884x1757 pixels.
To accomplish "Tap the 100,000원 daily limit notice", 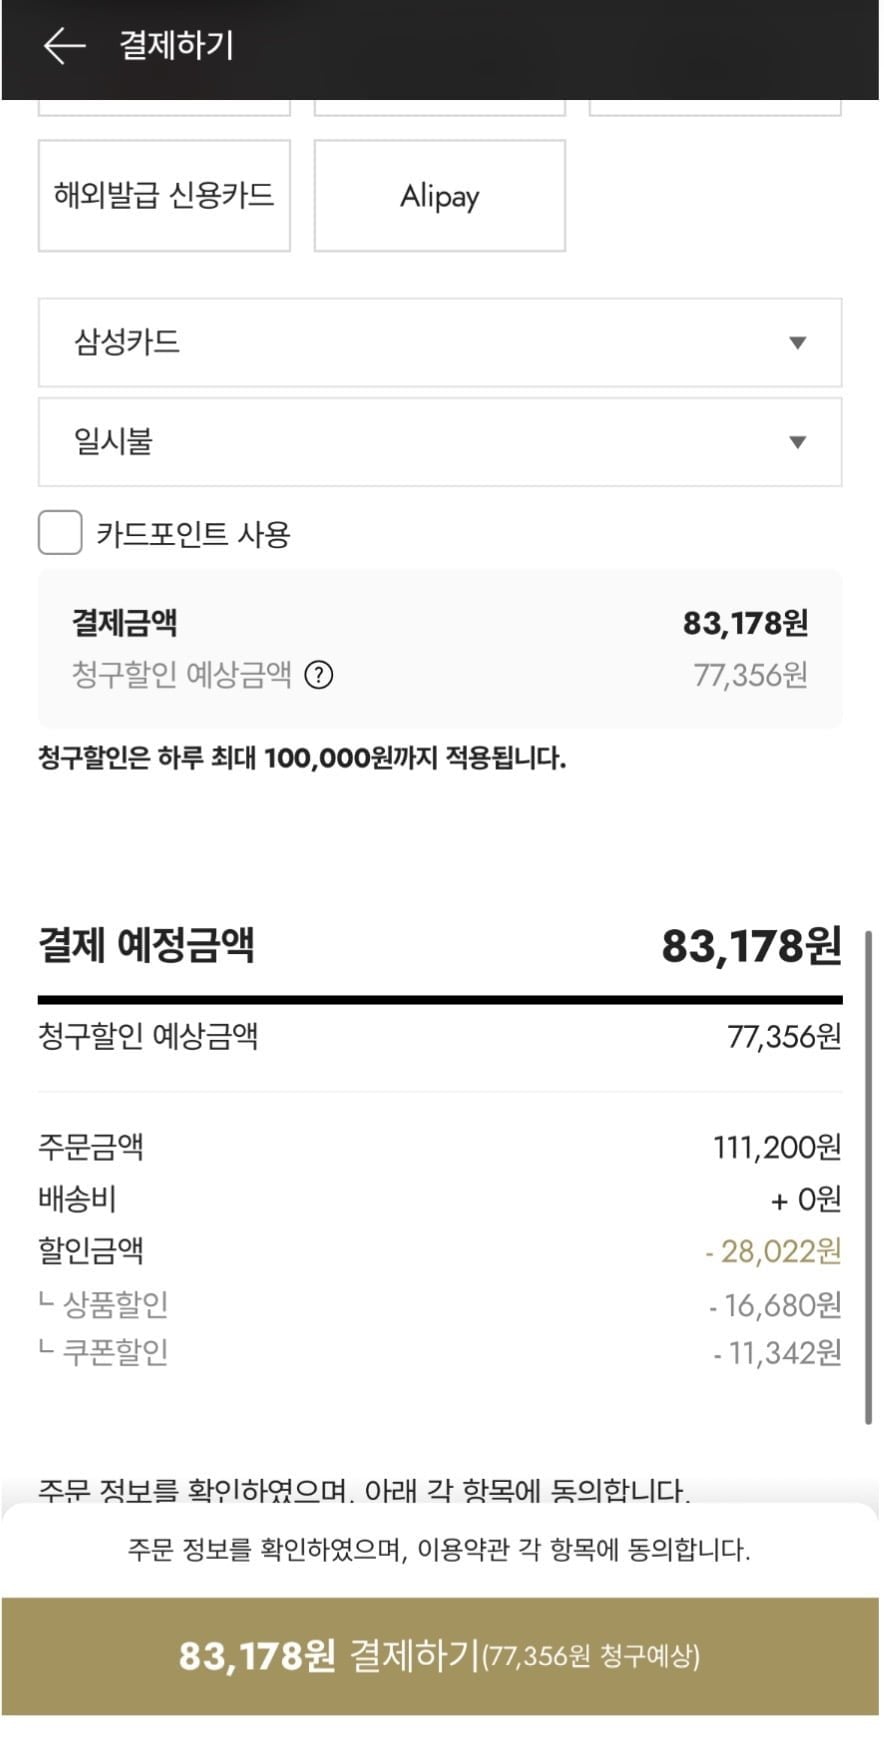I will (x=302, y=758).
